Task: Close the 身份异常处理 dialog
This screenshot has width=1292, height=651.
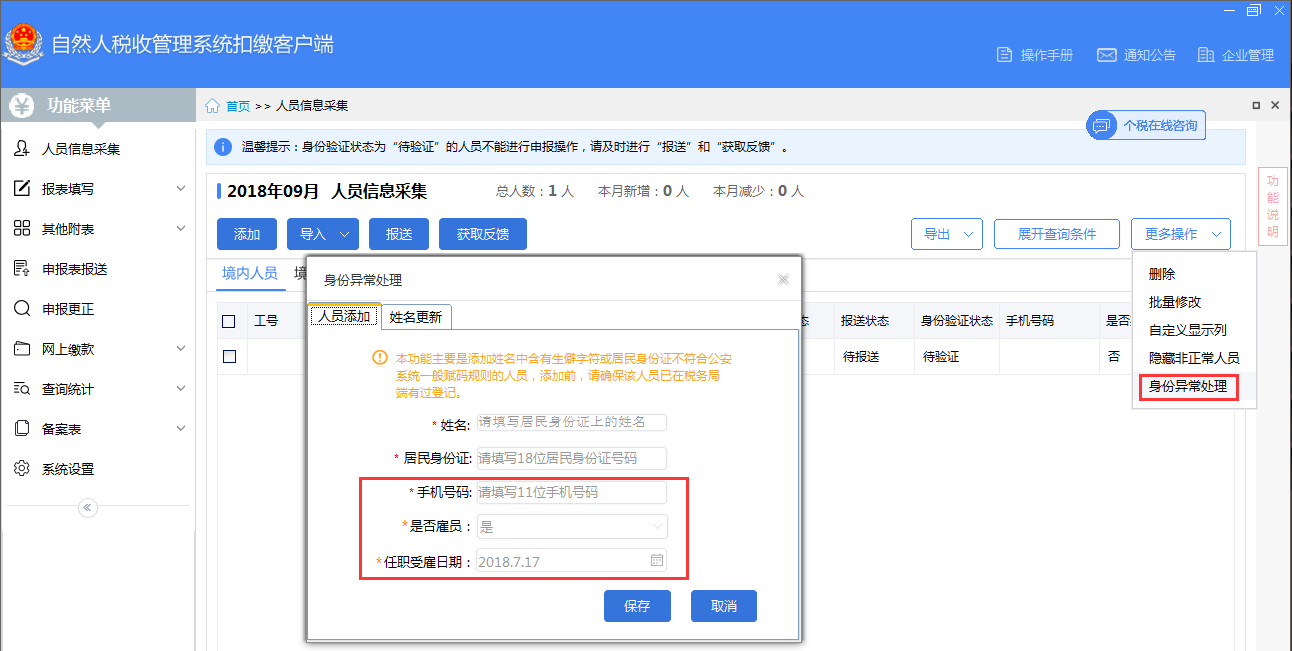Action: pyautogui.click(x=784, y=280)
